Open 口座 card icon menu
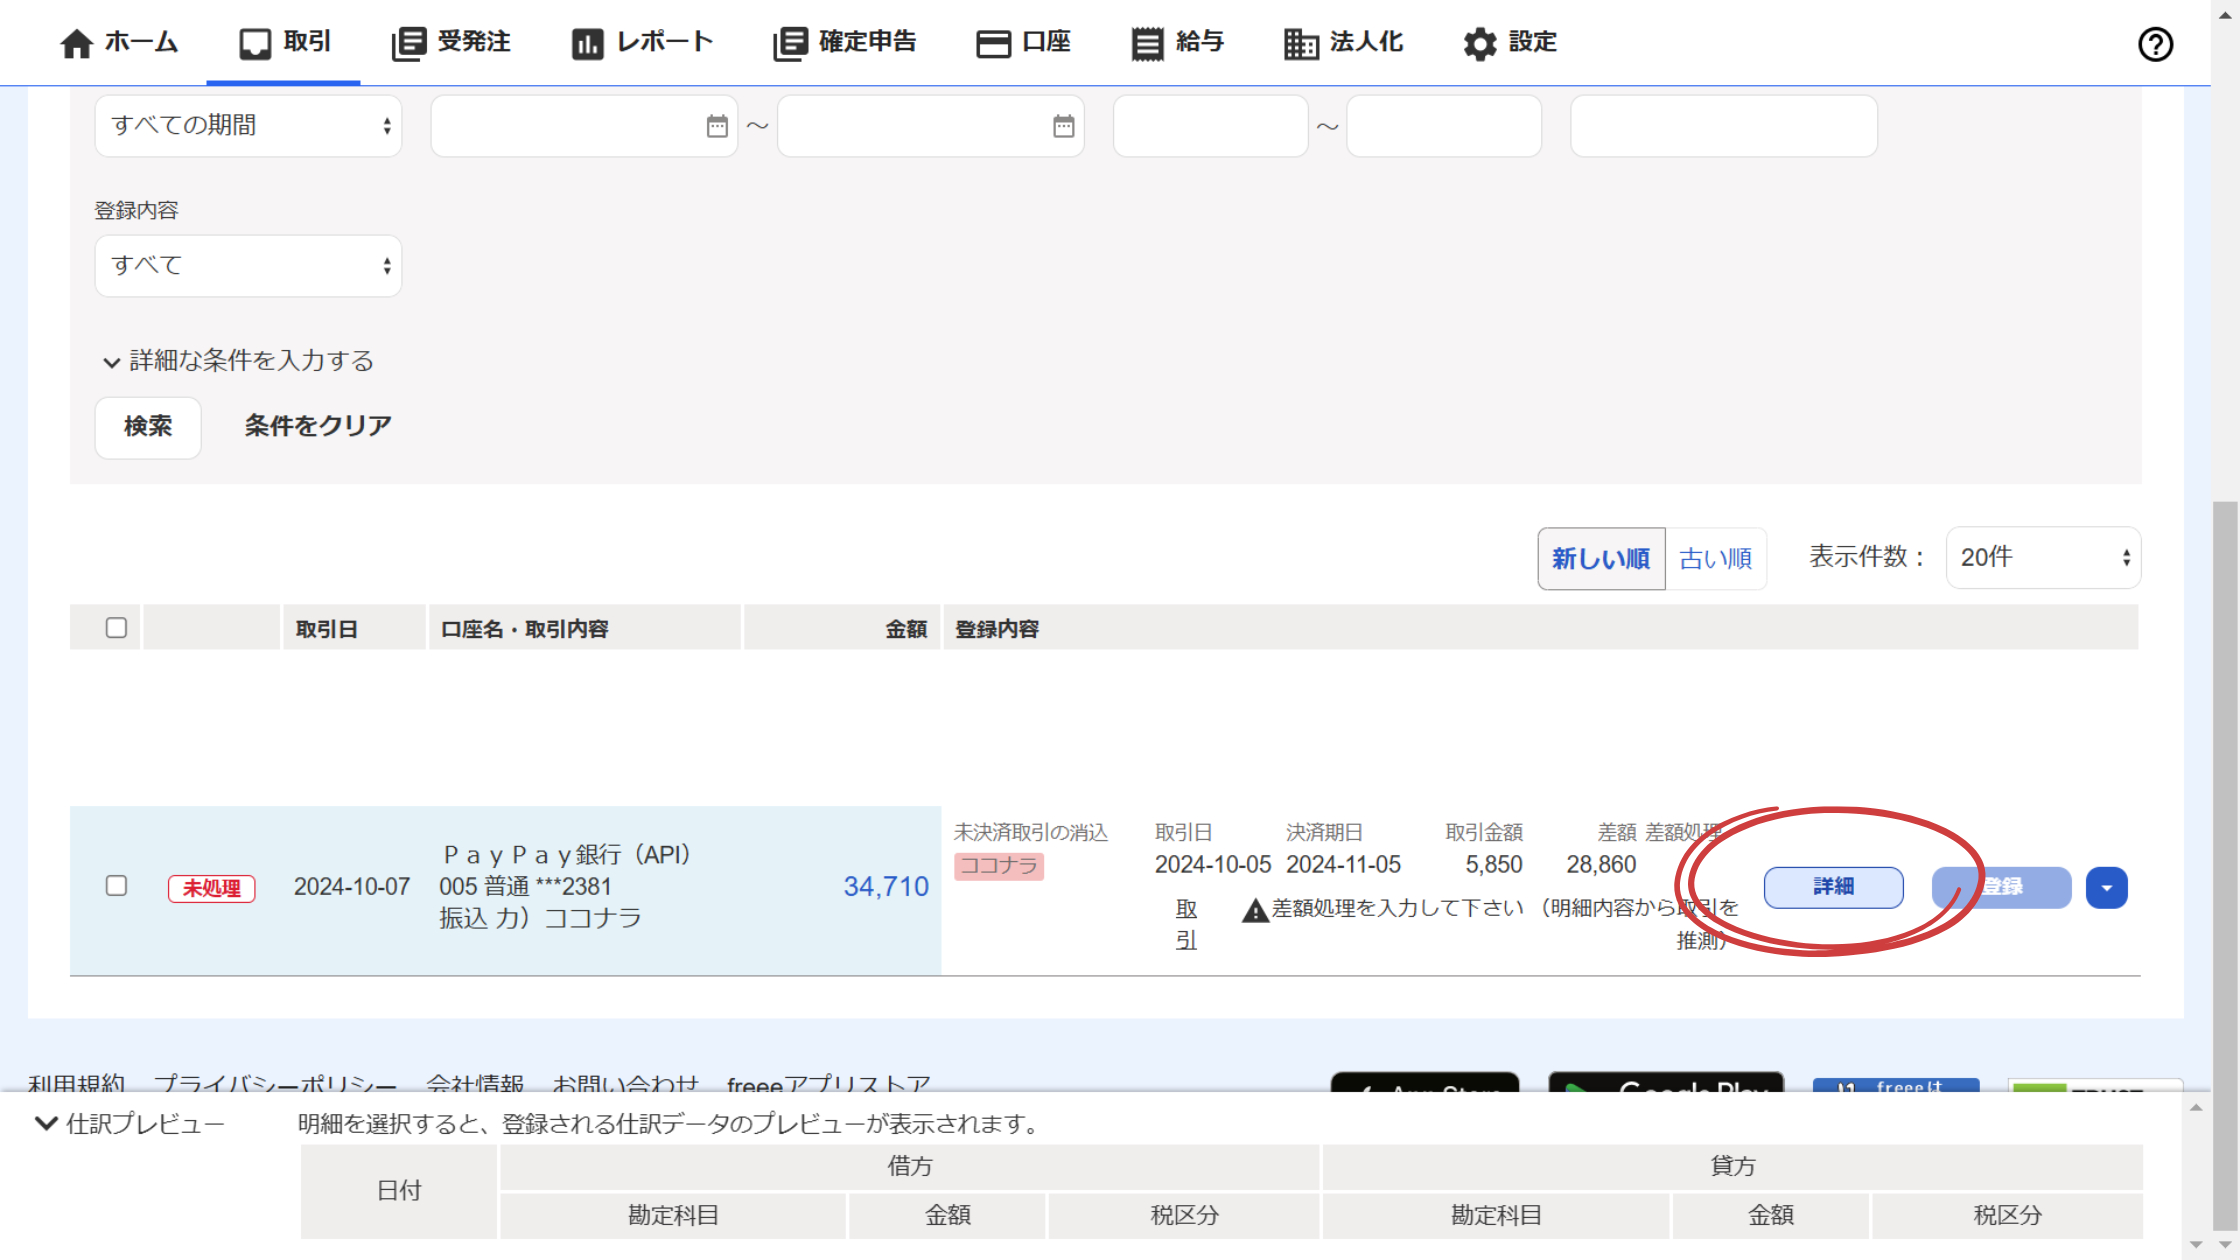The height and width of the screenshot is (1260, 2240). 993,43
